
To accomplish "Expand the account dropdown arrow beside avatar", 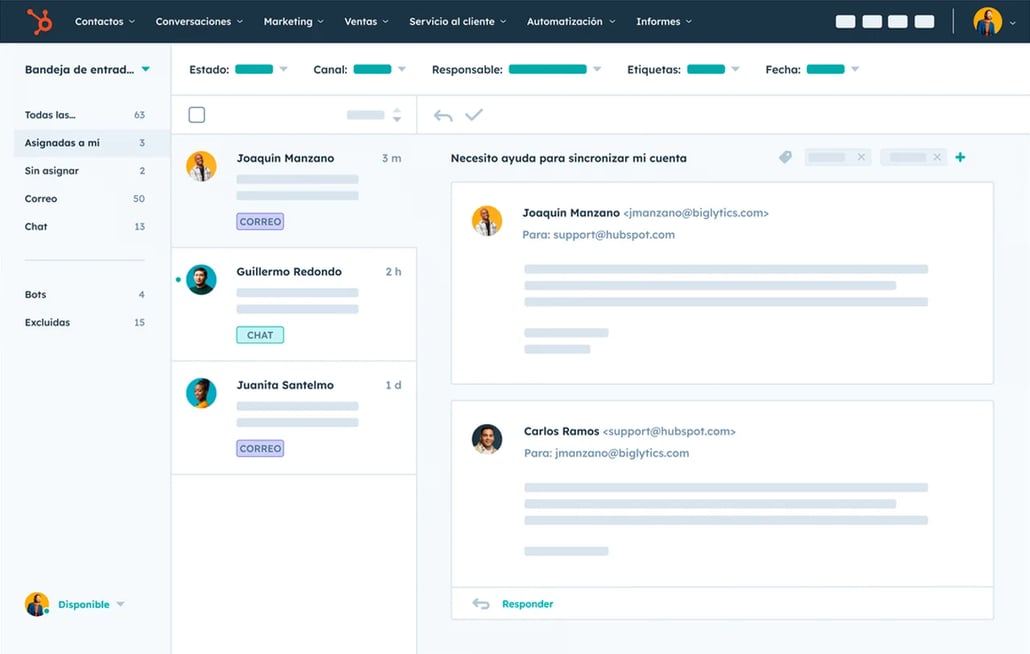I will click(x=1012, y=22).
